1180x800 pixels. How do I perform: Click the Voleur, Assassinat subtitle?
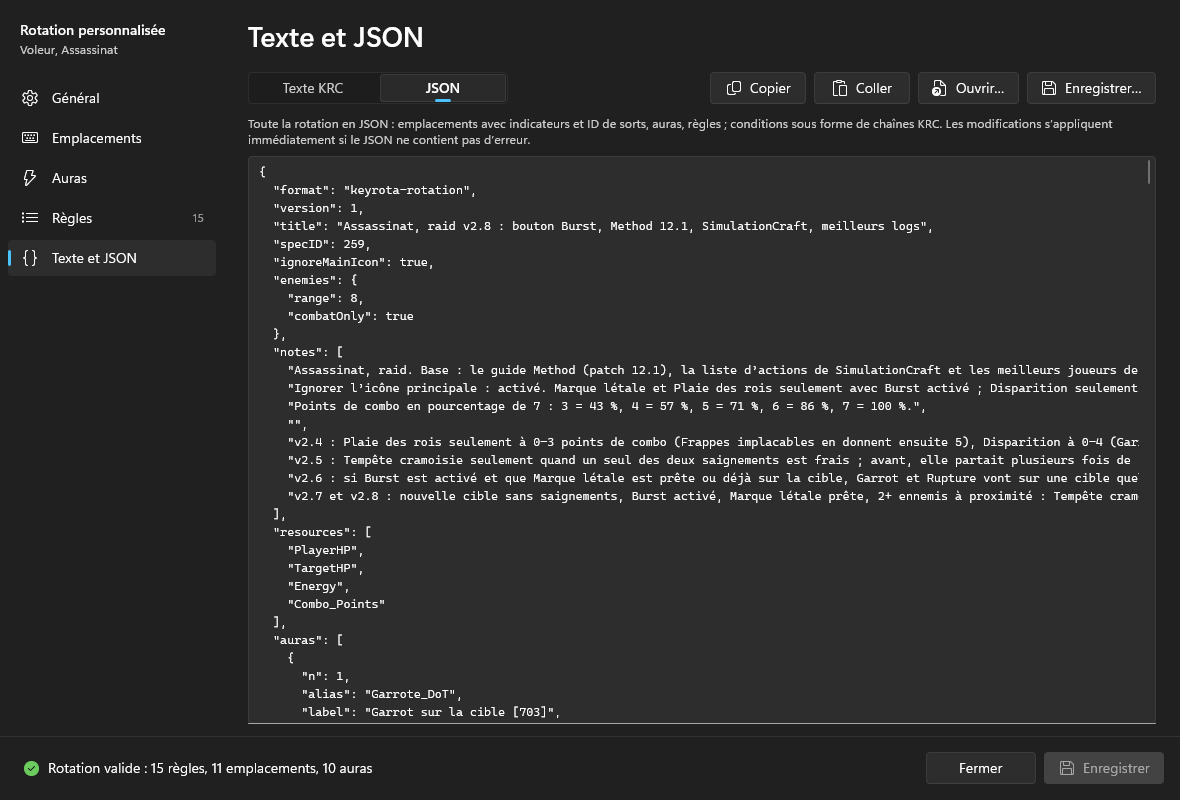68,50
